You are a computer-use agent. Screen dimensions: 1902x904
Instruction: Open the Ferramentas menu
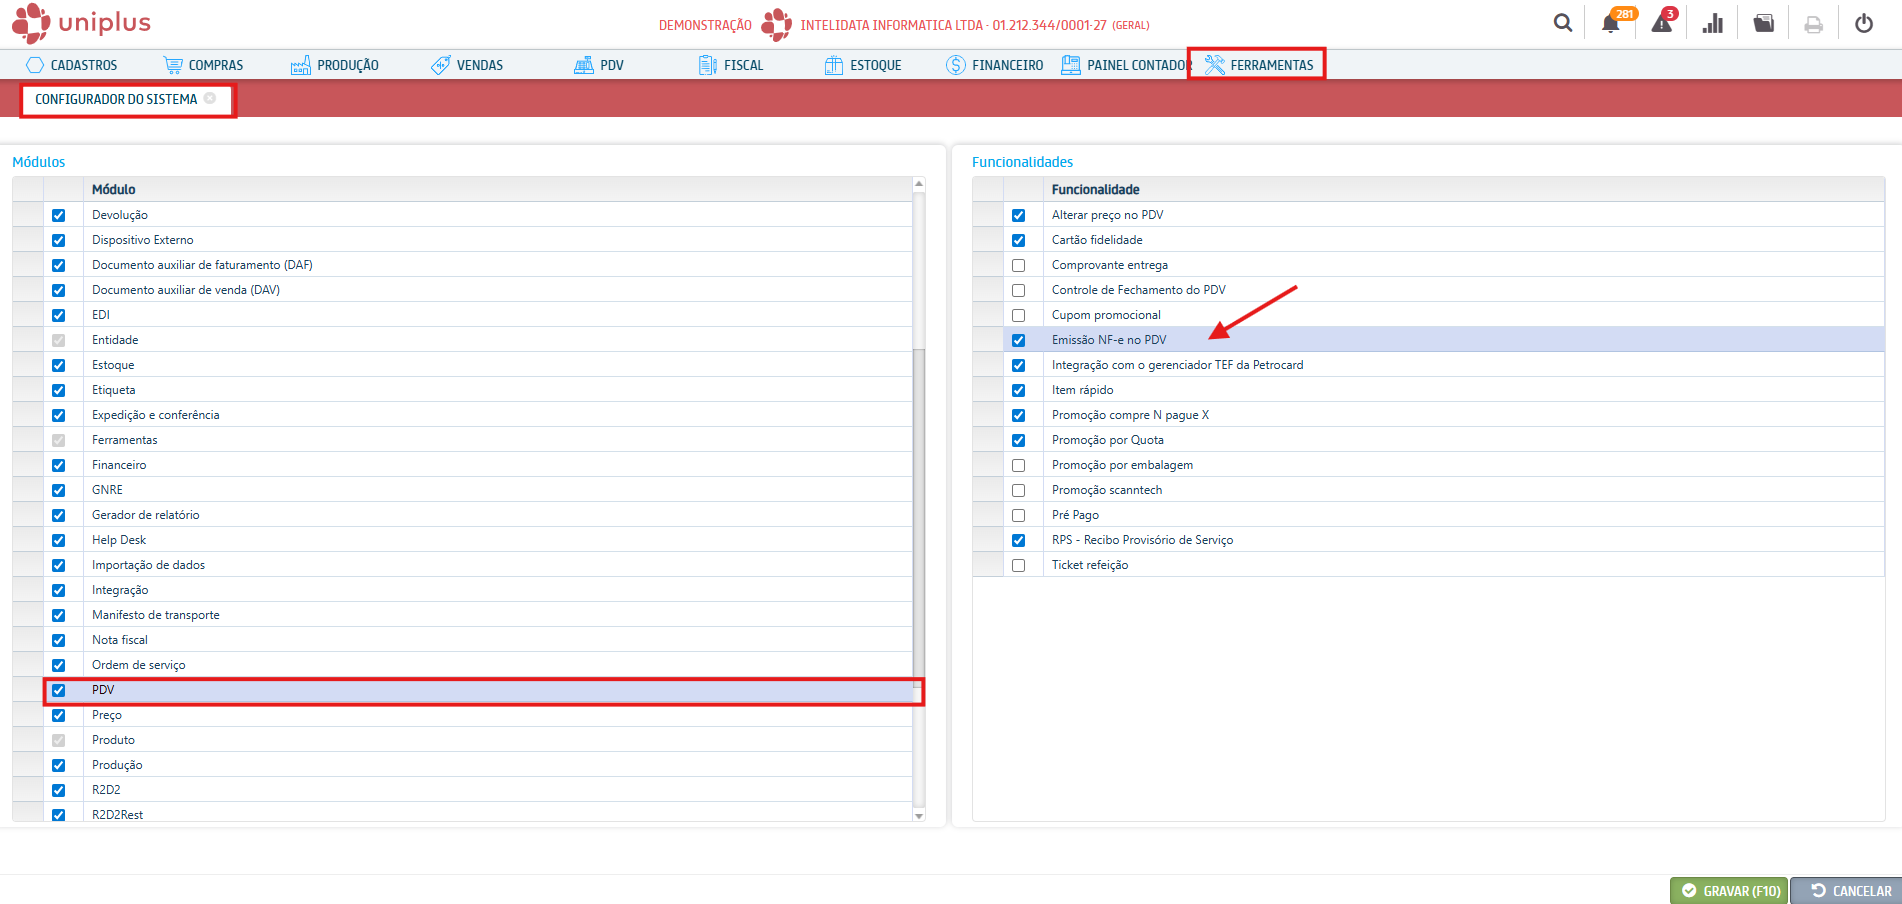[1258, 65]
